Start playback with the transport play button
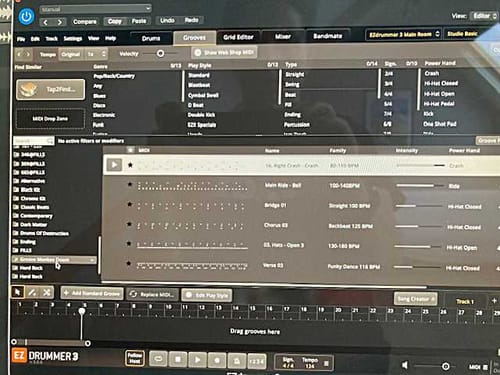 (197, 360)
